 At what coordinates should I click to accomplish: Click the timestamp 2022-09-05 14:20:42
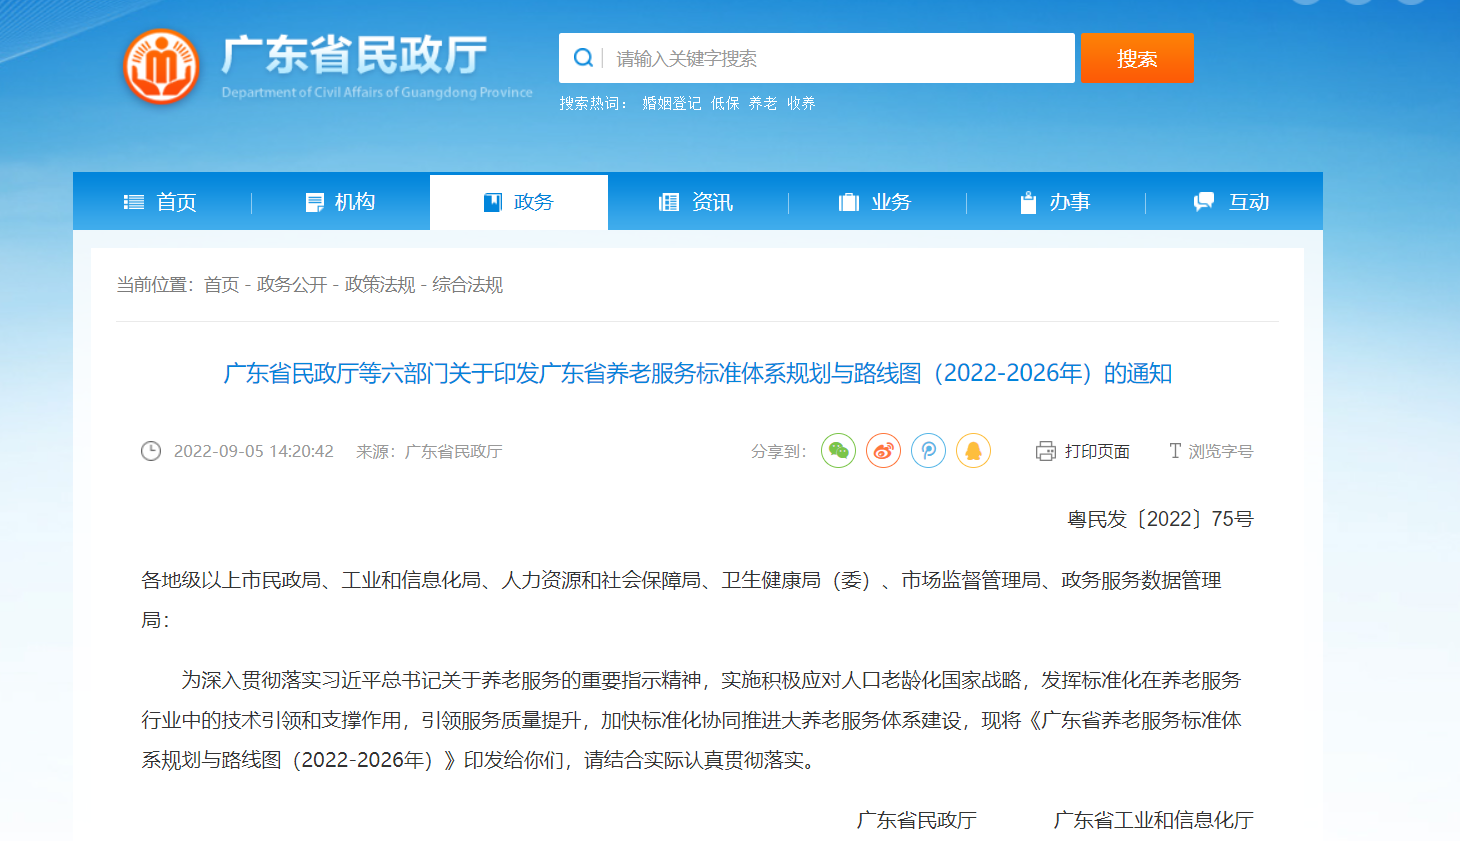point(254,451)
